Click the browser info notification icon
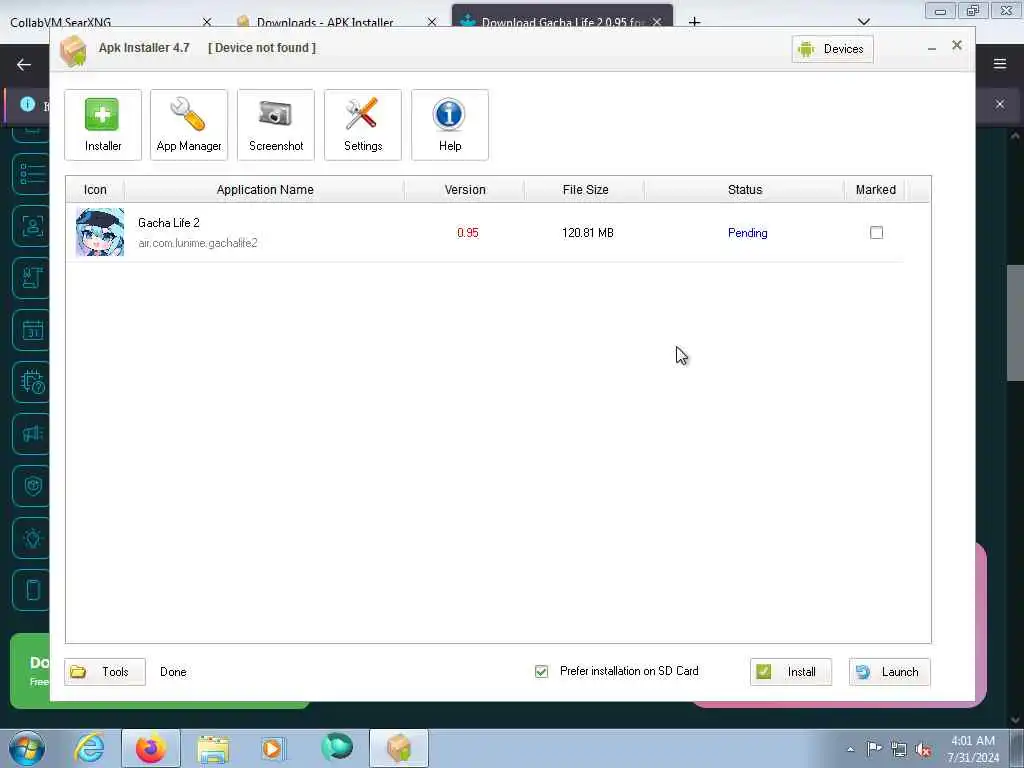The width and height of the screenshot is (1024, 768). tap(27, 104)
